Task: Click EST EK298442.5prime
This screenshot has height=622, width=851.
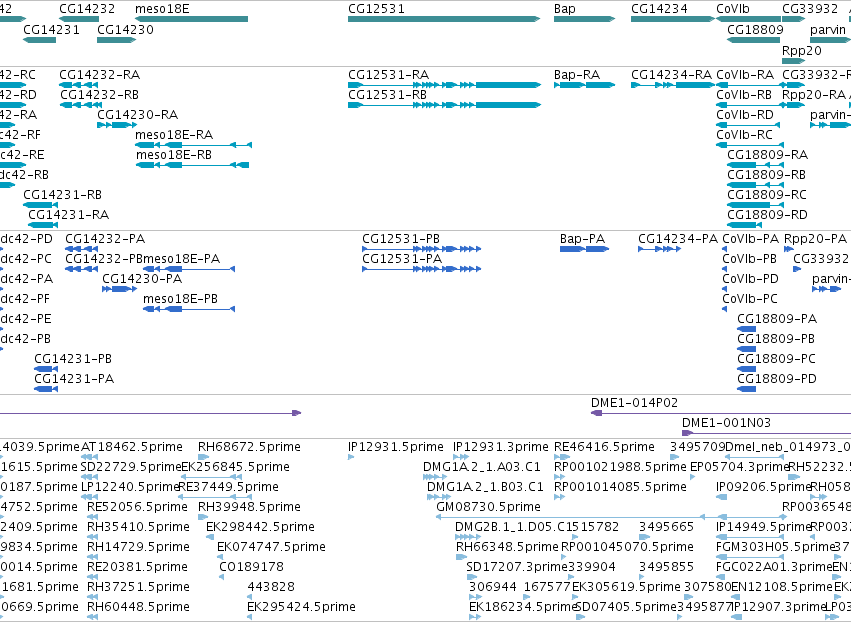Action: (x=261, y=527)
